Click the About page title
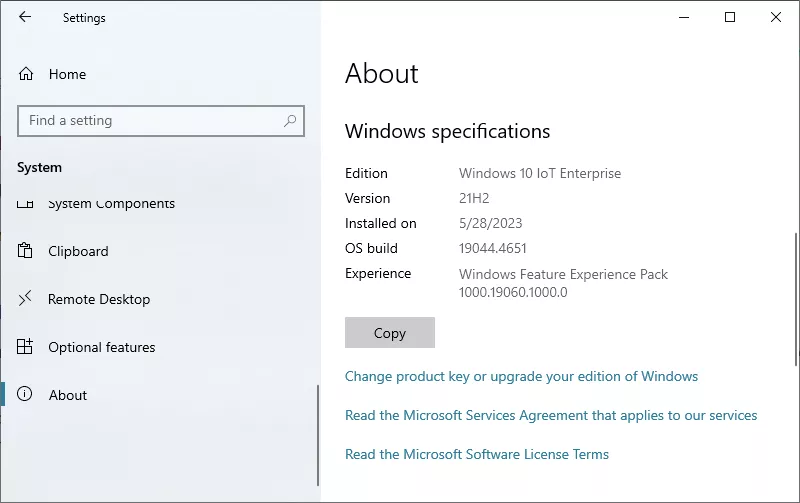This screenshot has height=503, width=800. tap(382, 73)
